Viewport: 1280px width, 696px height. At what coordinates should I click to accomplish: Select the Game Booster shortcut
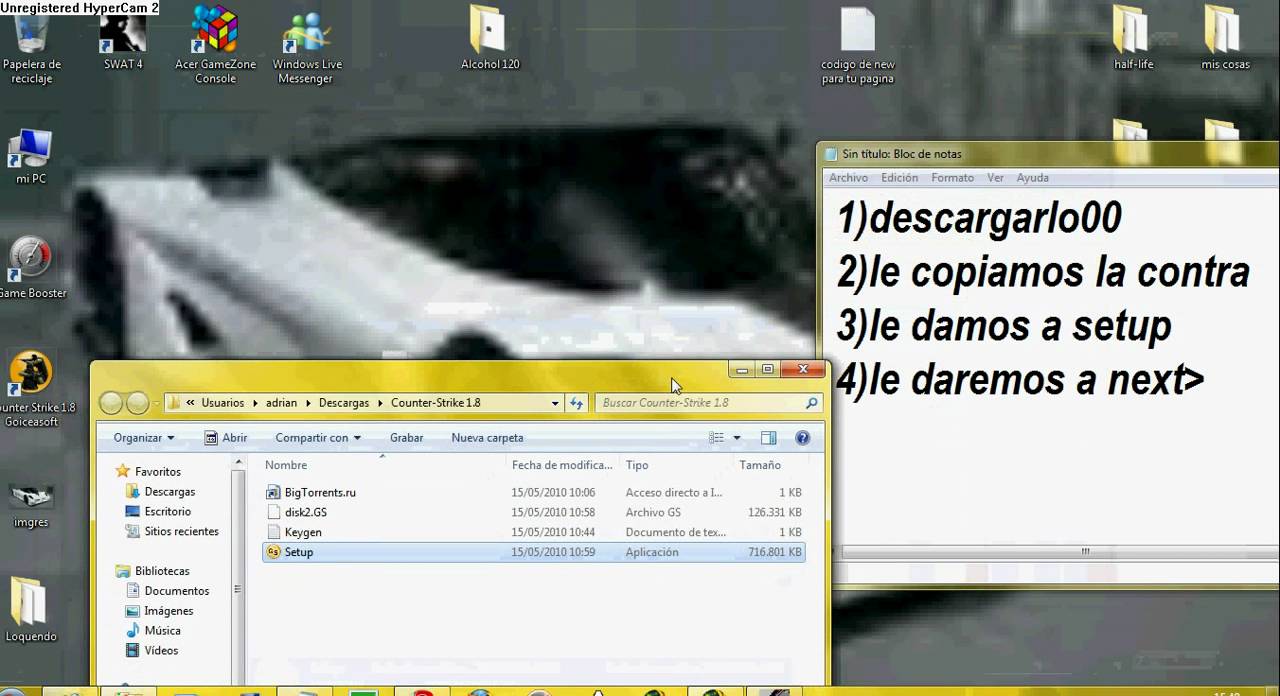tap(31, 267)
